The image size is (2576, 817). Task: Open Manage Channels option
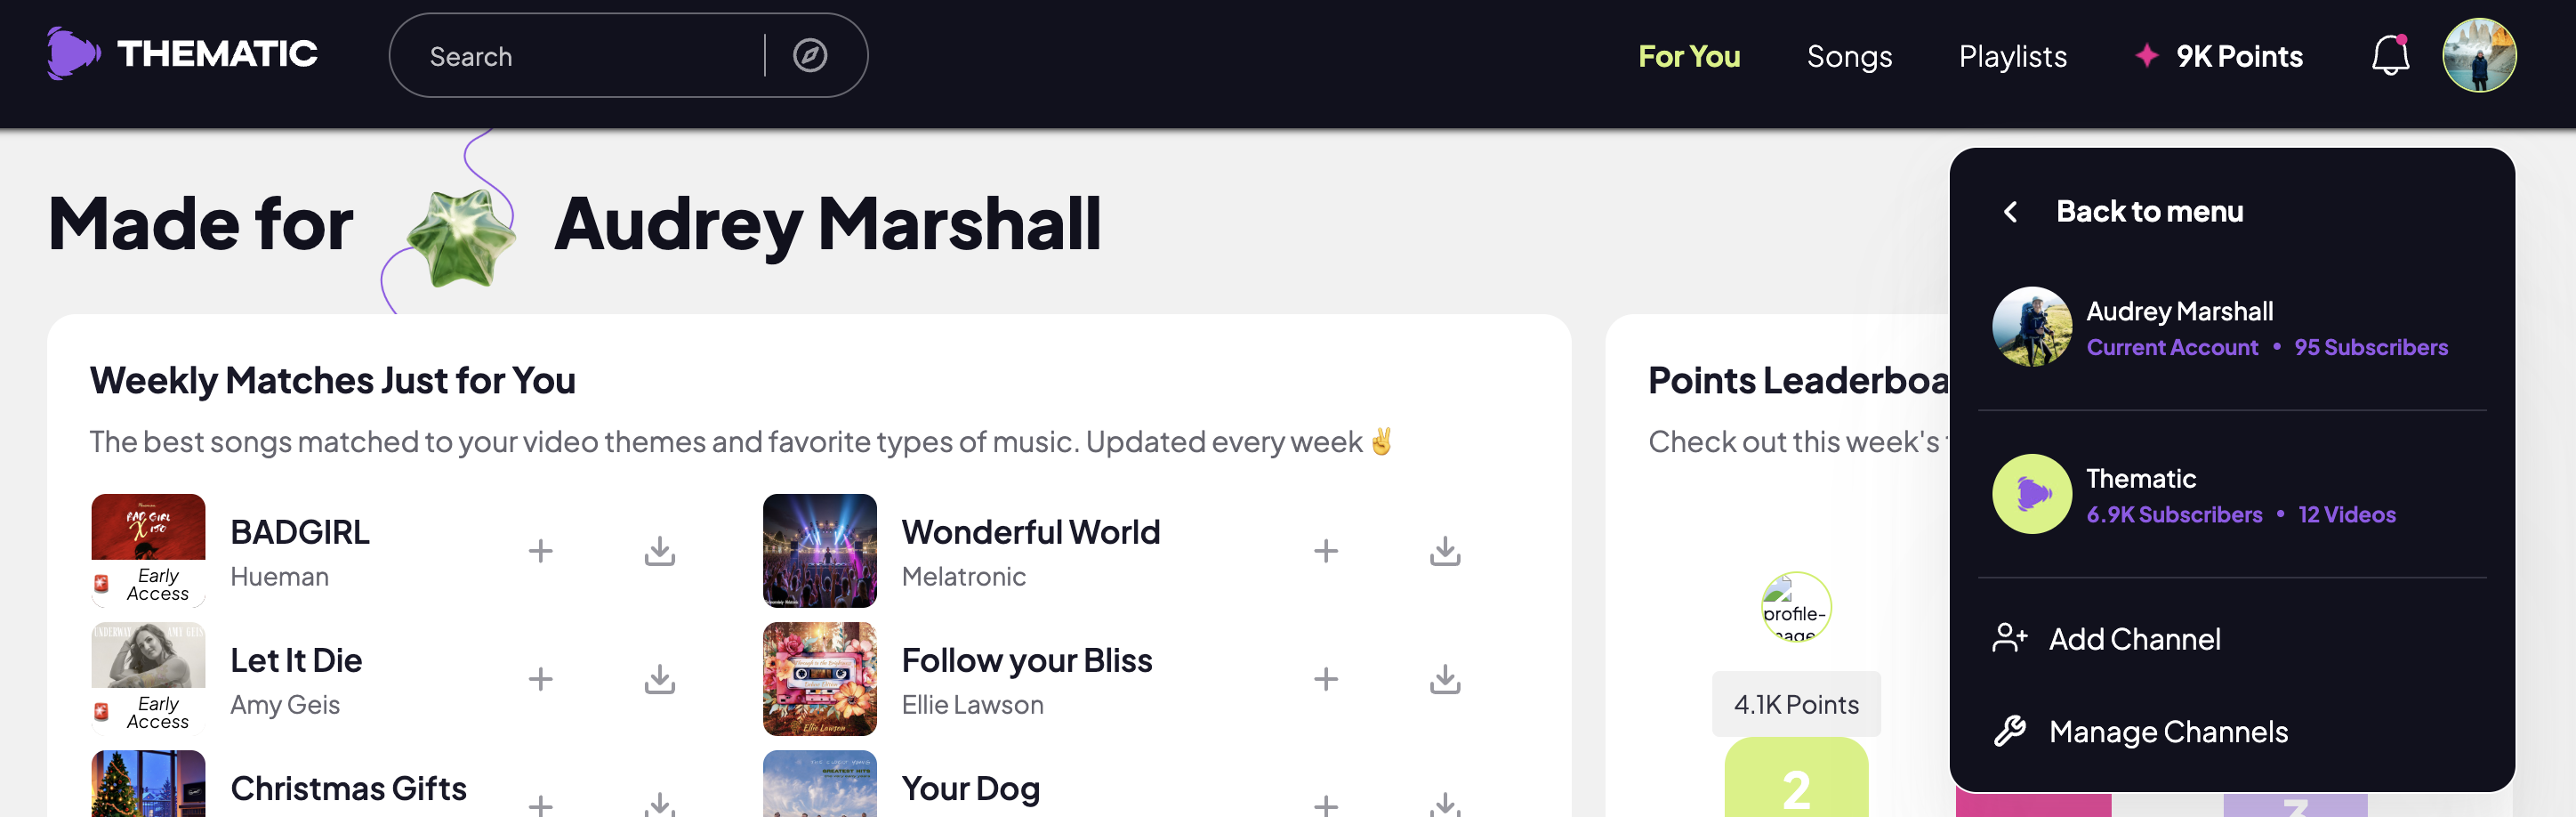tap(2166, 732)
